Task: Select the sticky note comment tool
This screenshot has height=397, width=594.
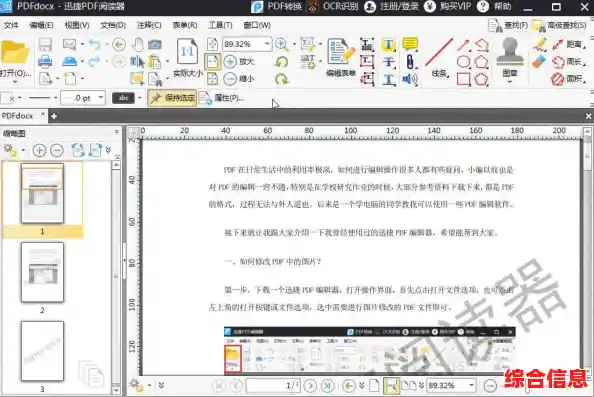Action: click(410, 44)
